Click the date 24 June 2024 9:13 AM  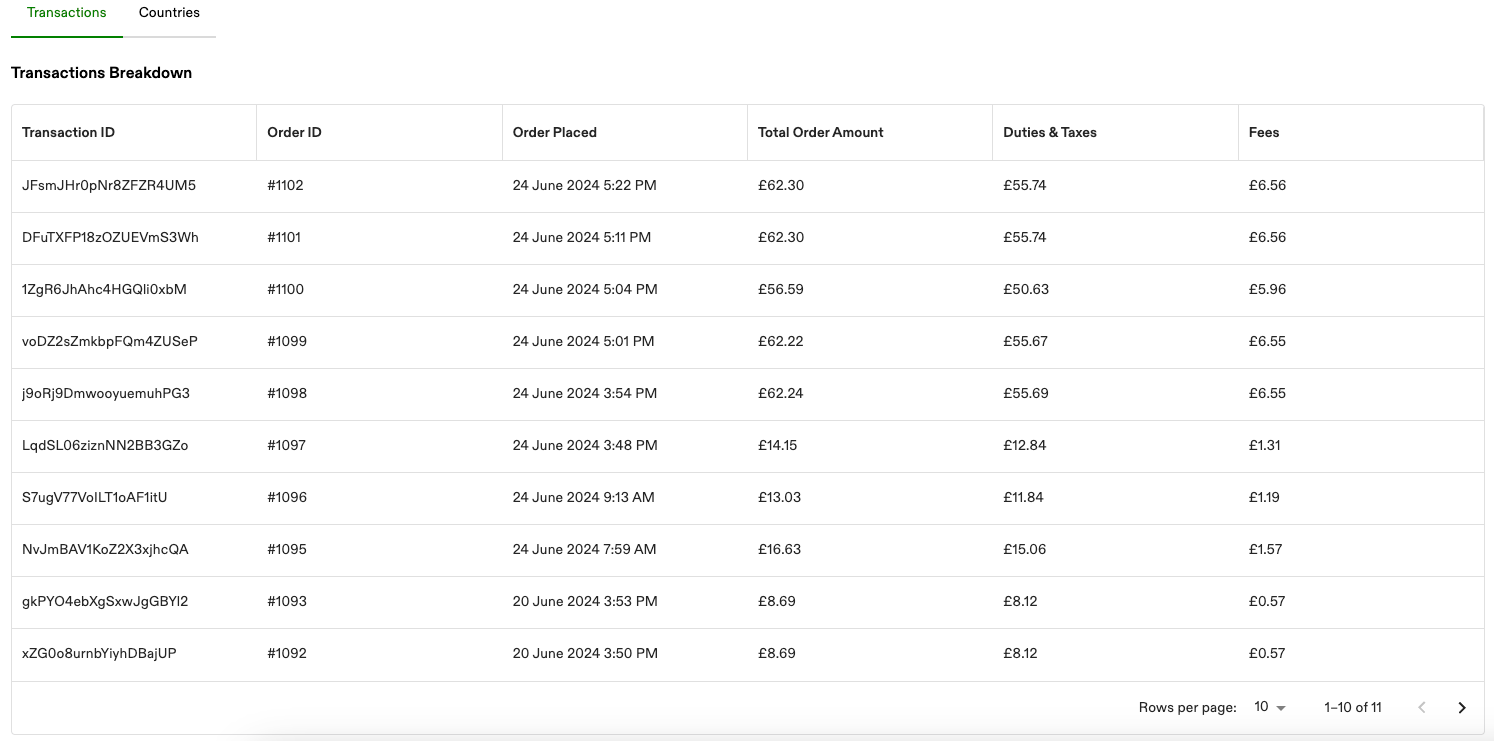(x=584, y=497)
